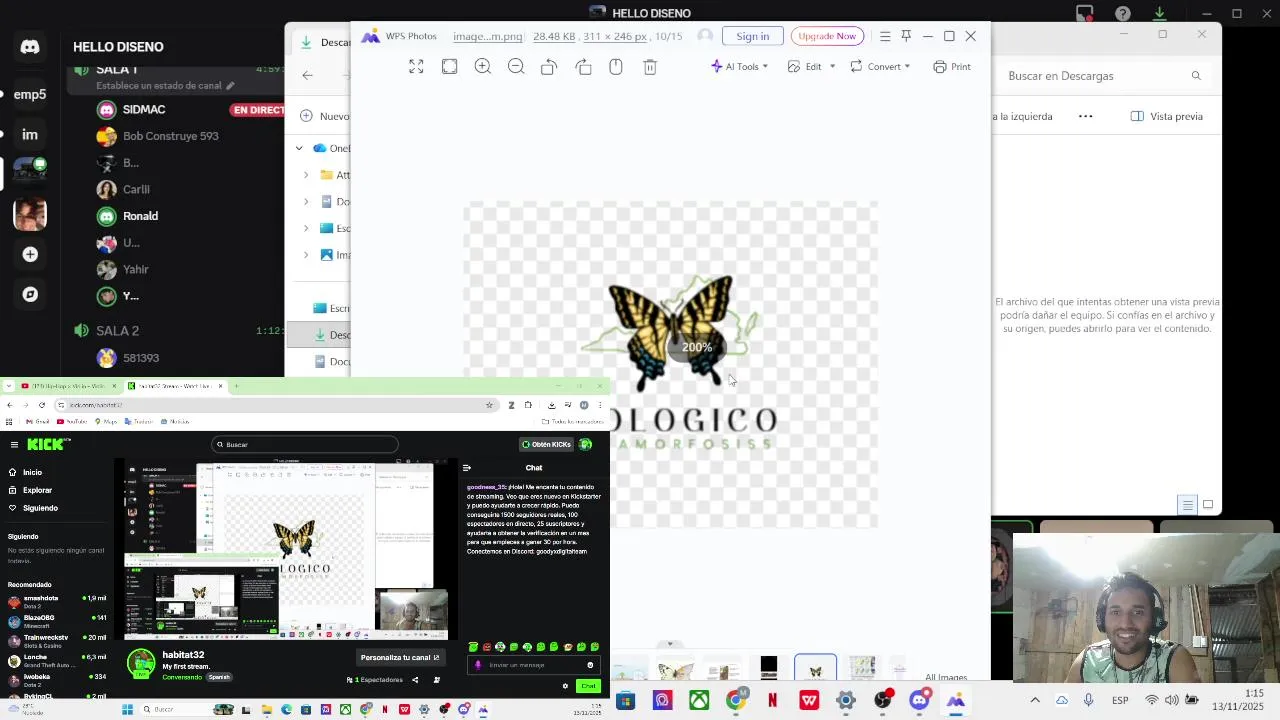
Task: Go back in File Explorer
Action: pos(308,75)
